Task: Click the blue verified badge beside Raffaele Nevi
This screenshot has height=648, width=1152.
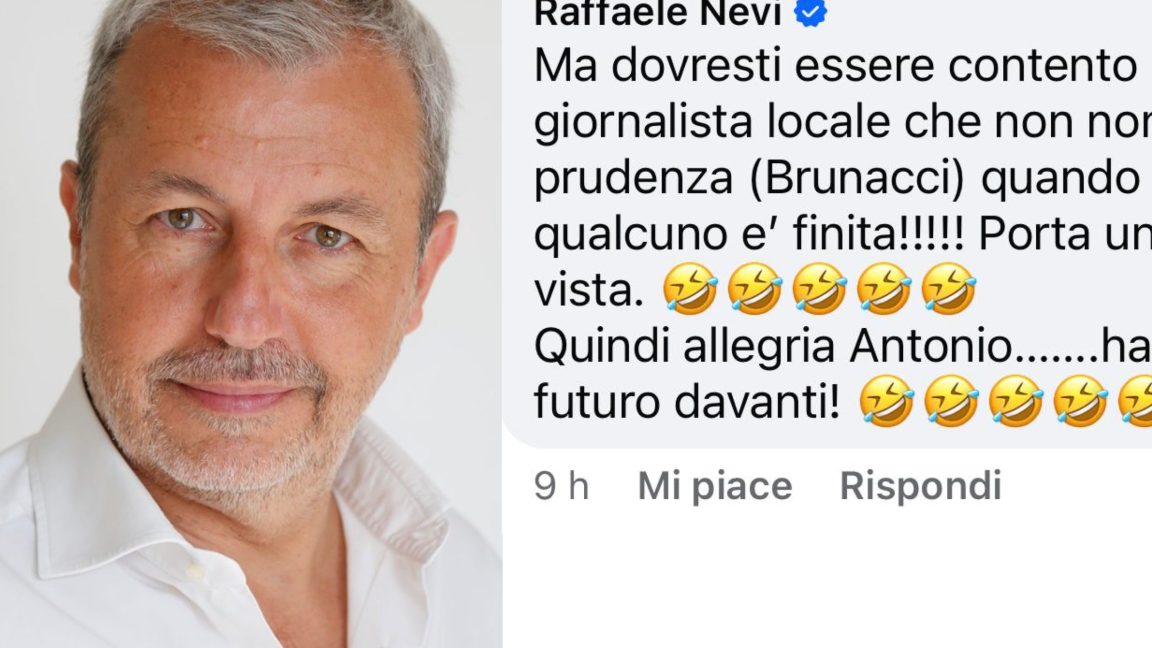Action: [810, 12]
